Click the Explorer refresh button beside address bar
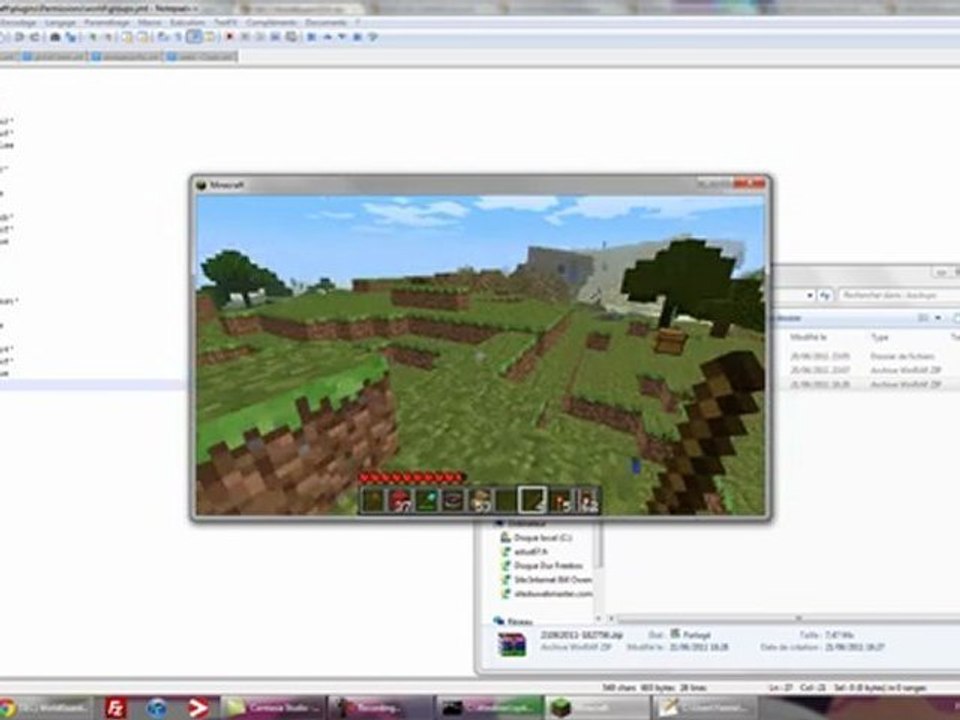The height and width of the screenshot is (720, 960). coord(825,295)
